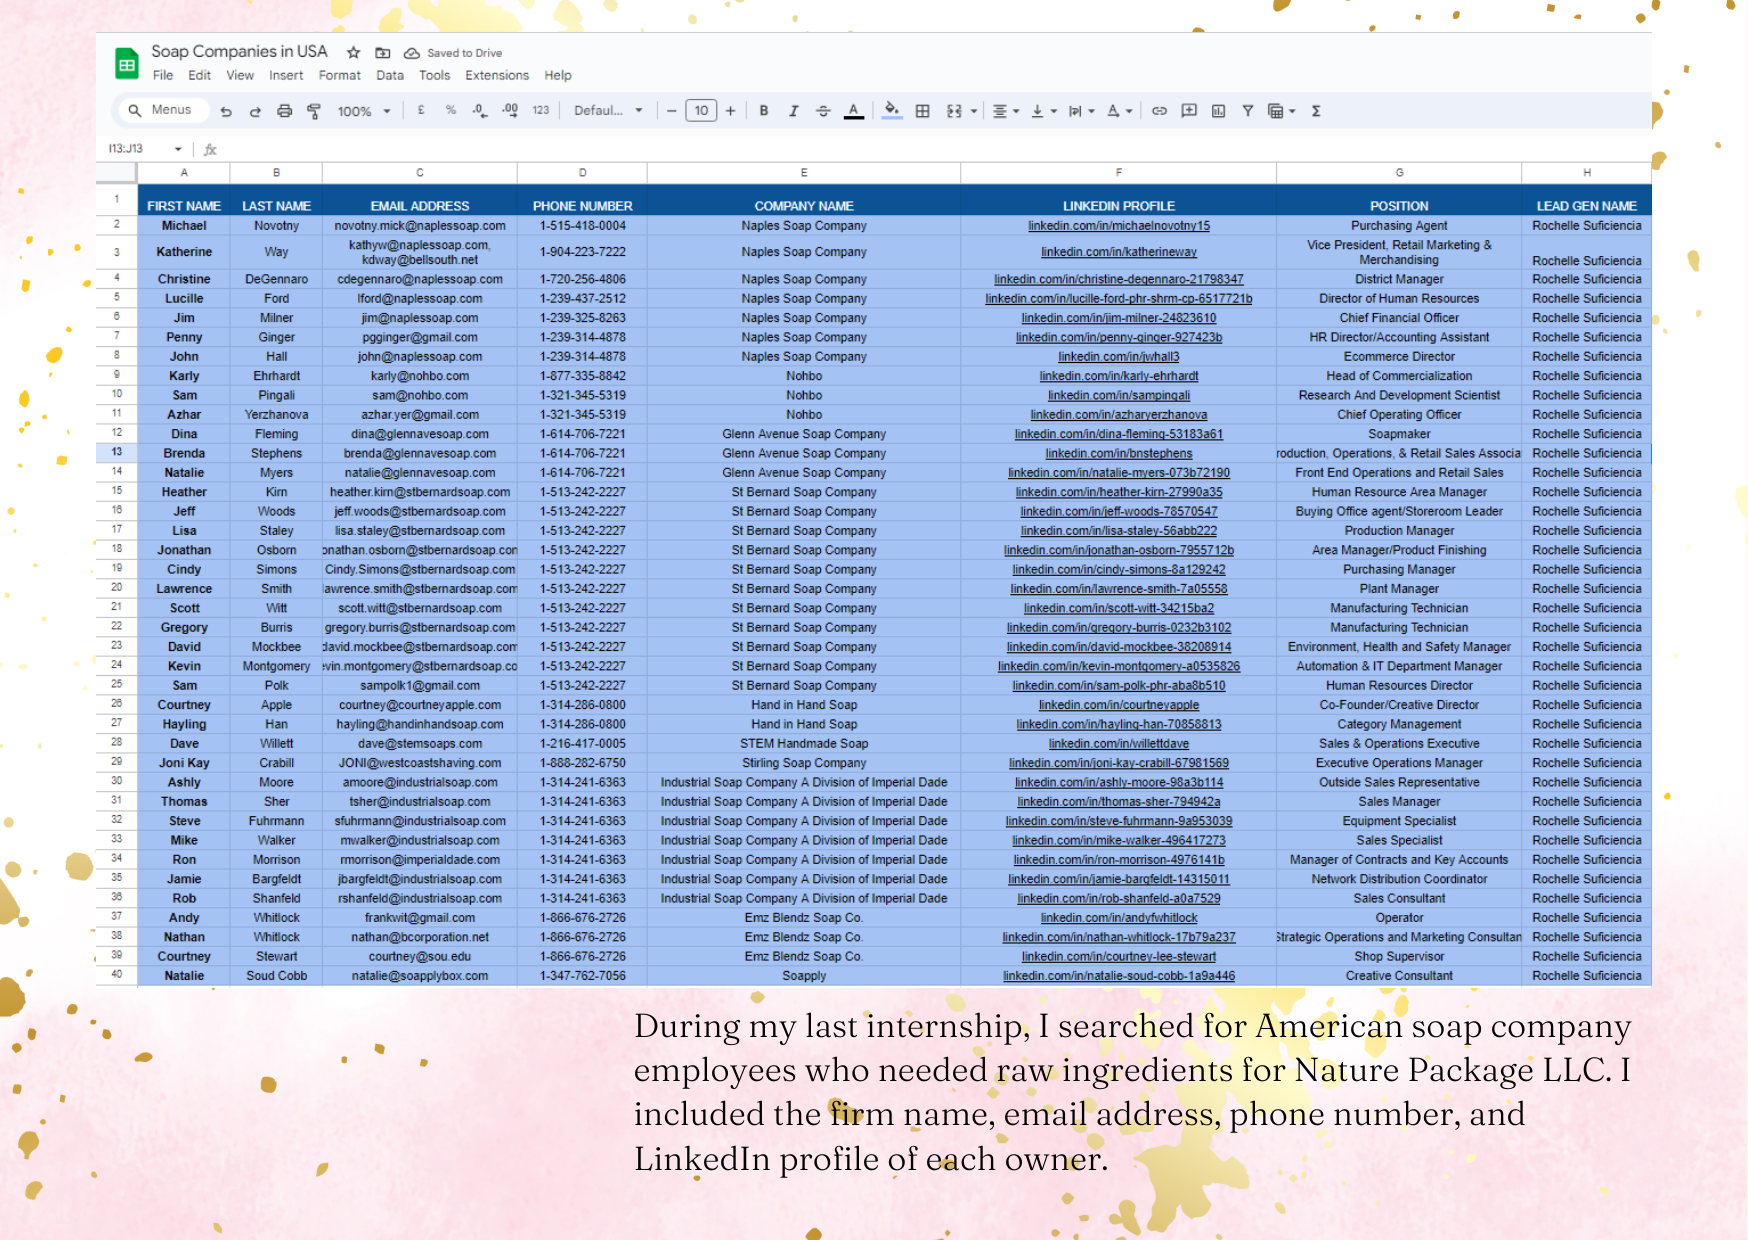Format as percent
This screenshot has height=1240, width=1748.
tap(451, 110)
